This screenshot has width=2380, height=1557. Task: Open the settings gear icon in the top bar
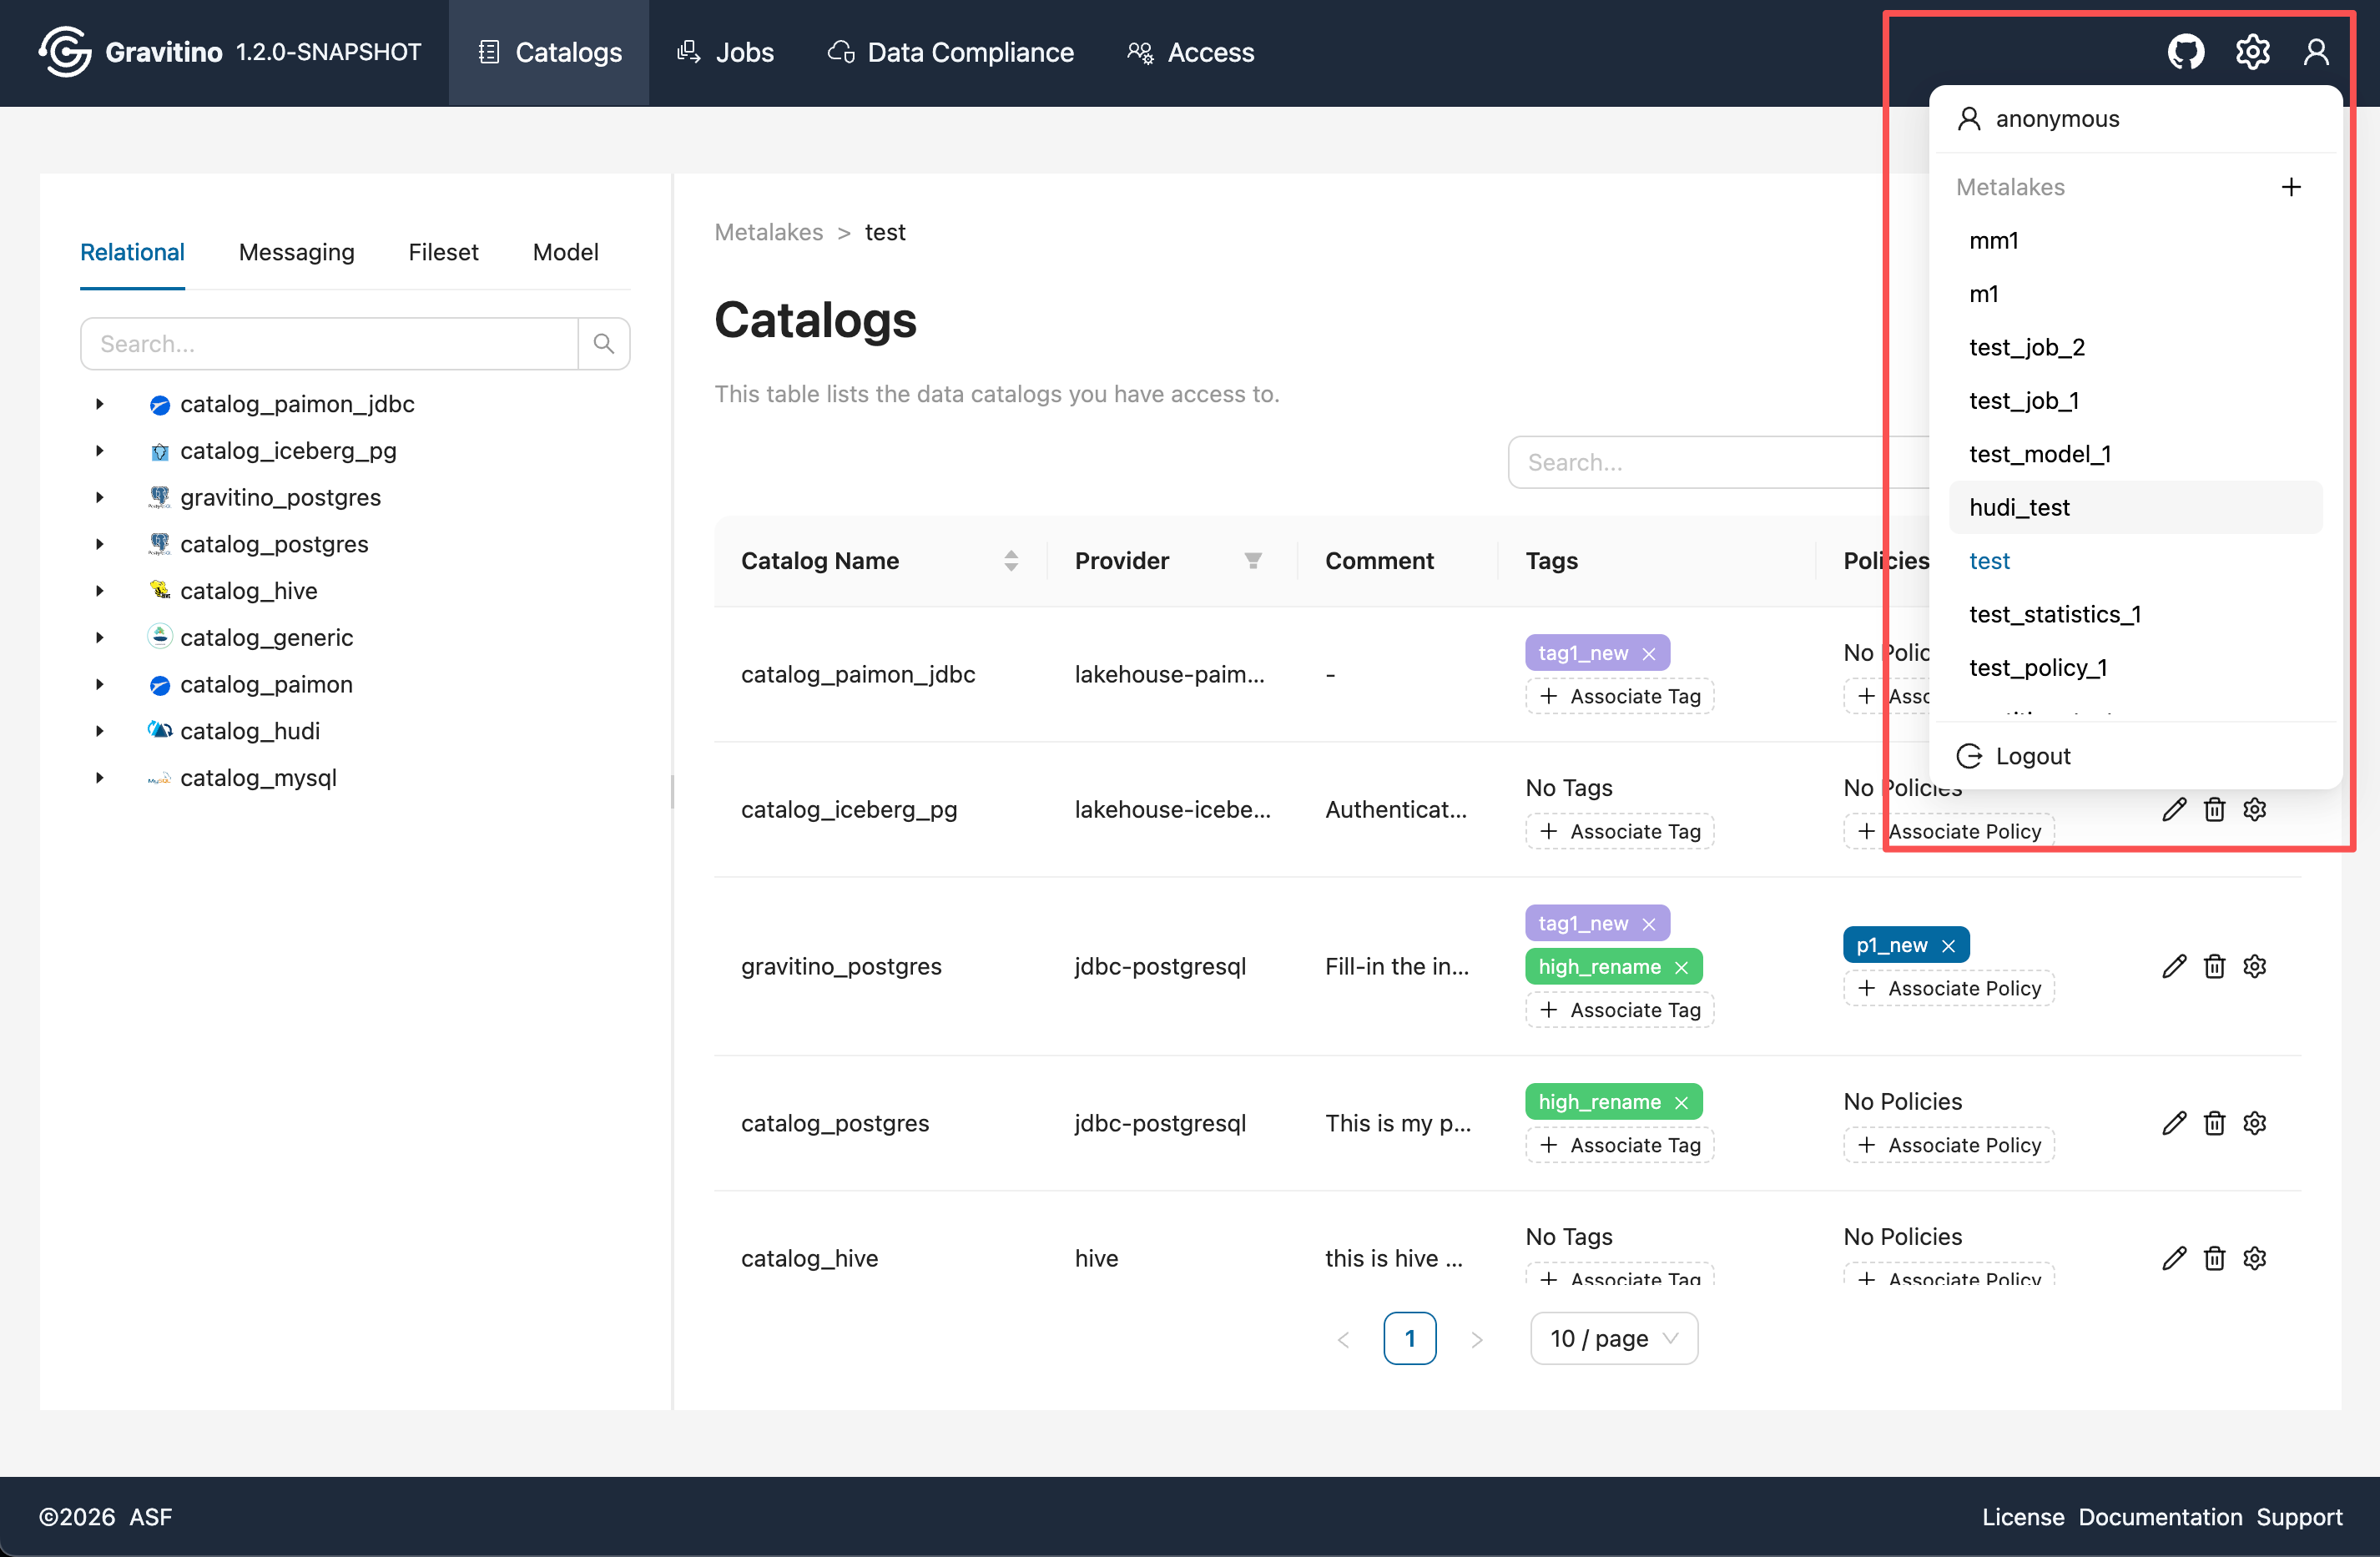coord(2252,52)
